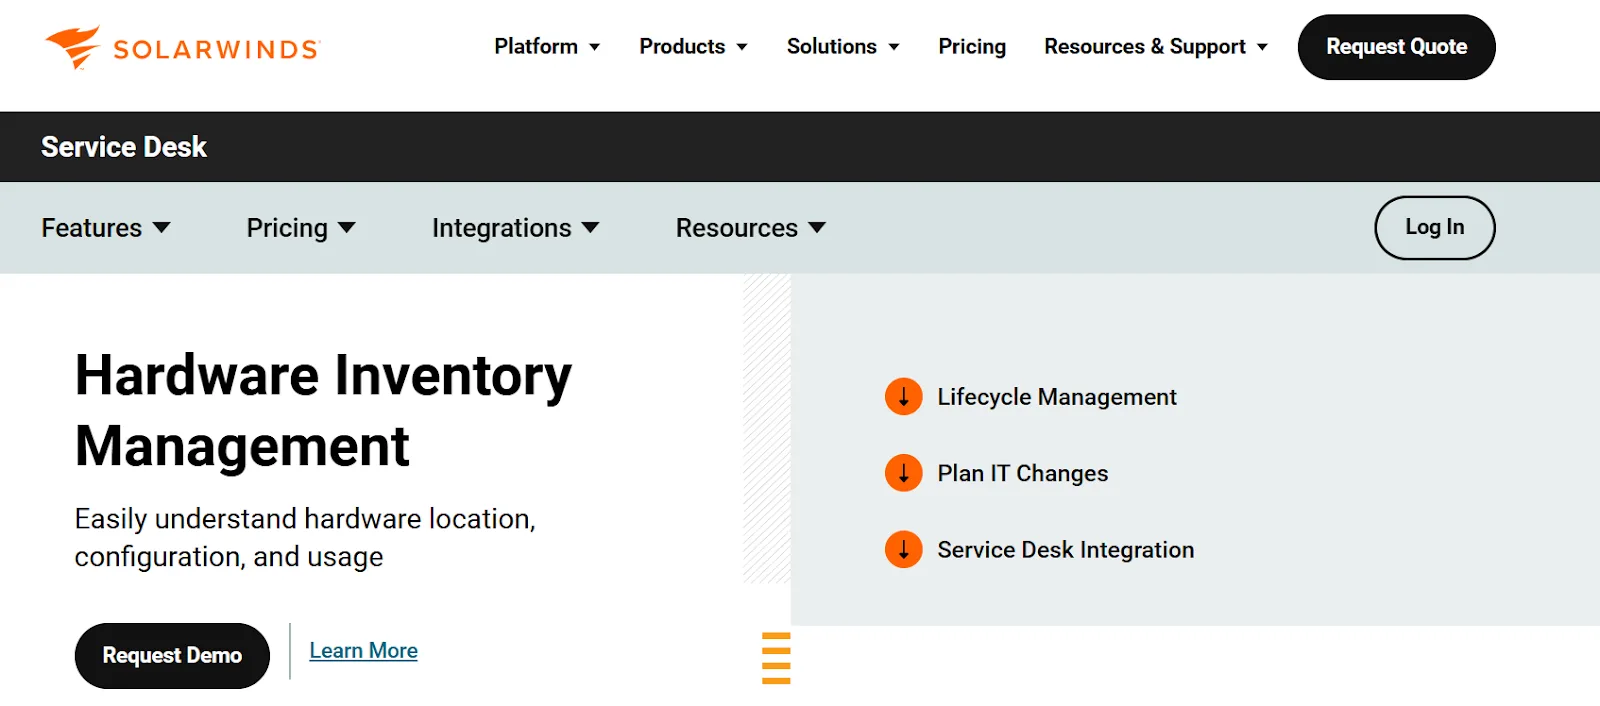The height and width of the screenshot is (706, 1600).
Task: Go to the Pricing page in top navigation
Action: click(972, 47)
